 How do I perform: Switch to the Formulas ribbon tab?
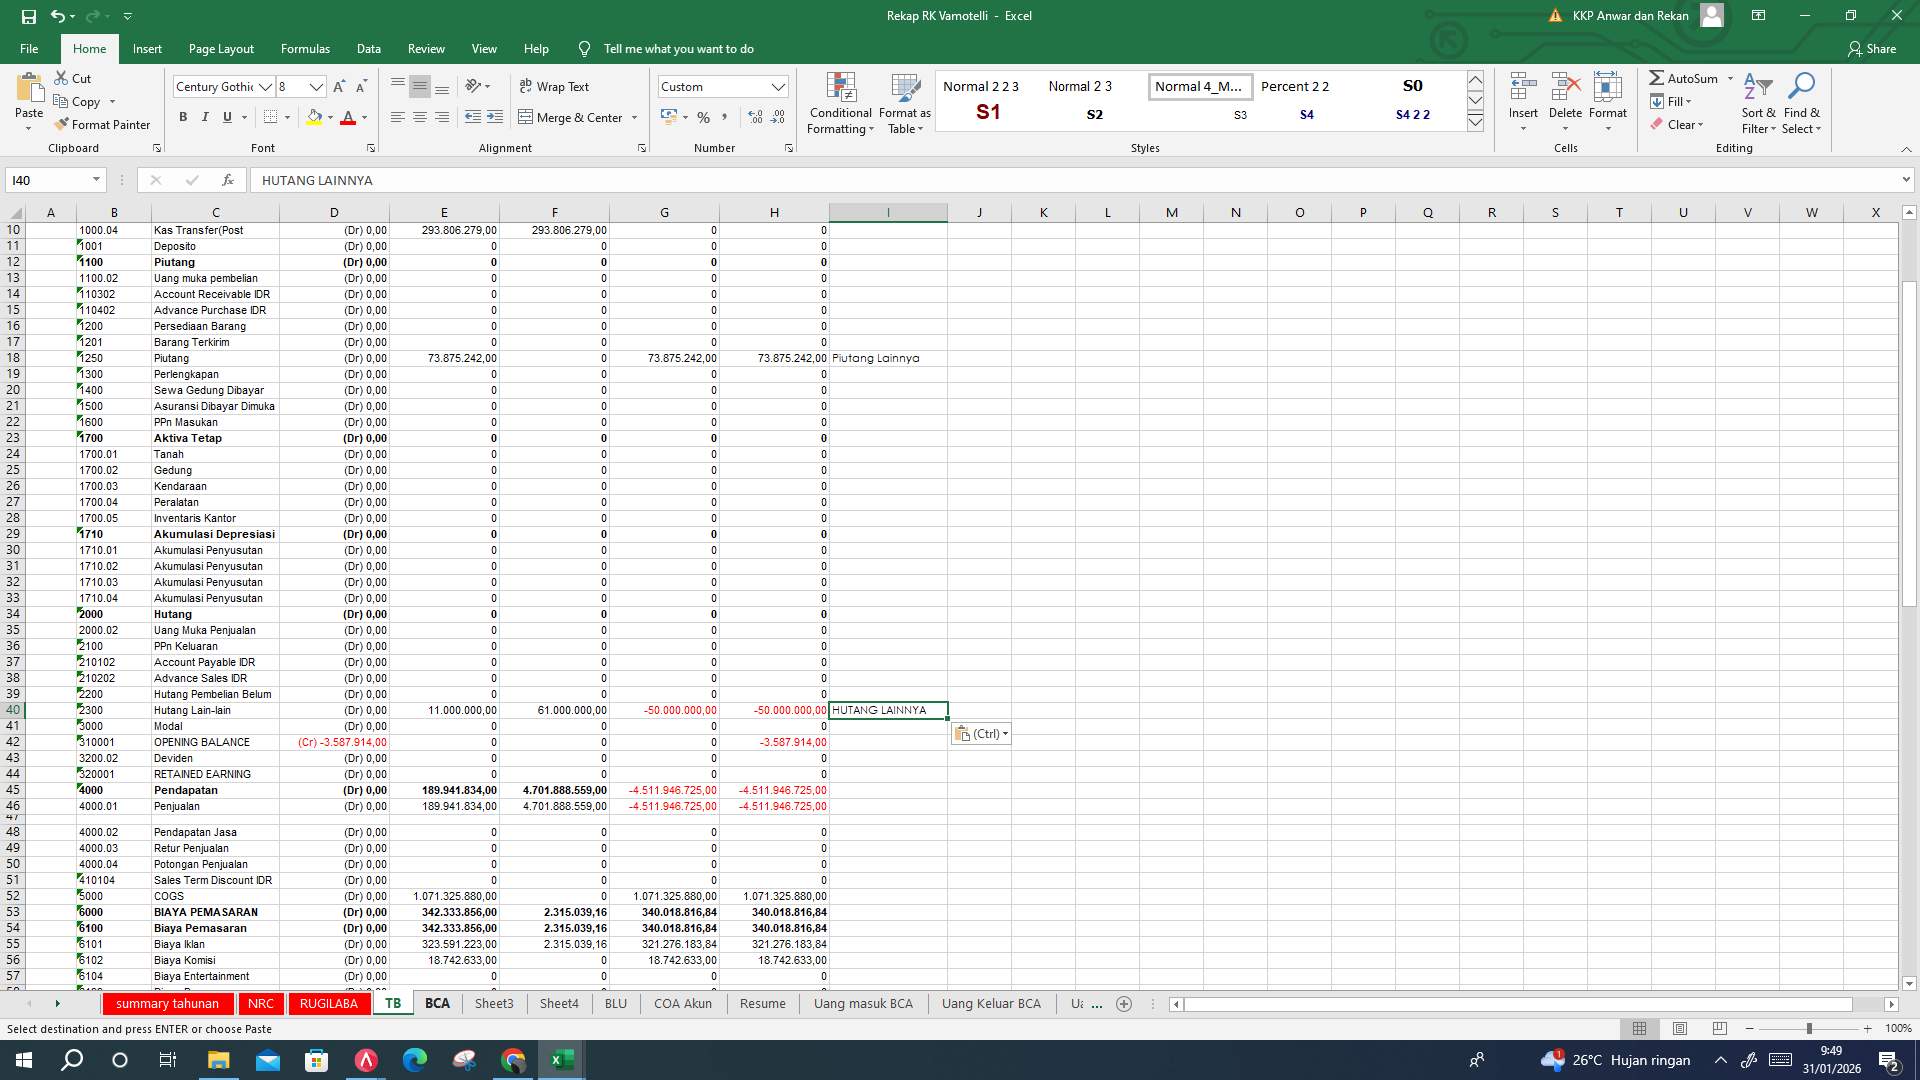pos(305,48)
